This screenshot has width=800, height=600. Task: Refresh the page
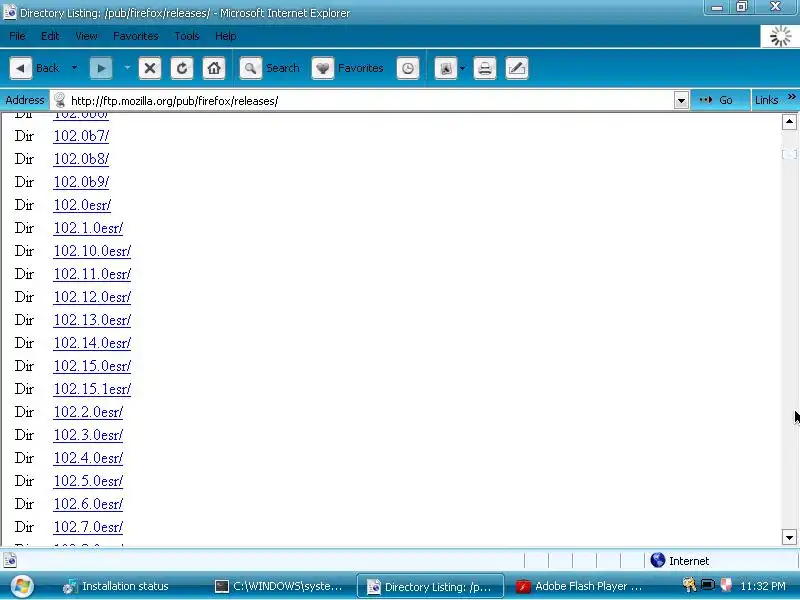tap(182, 68)
